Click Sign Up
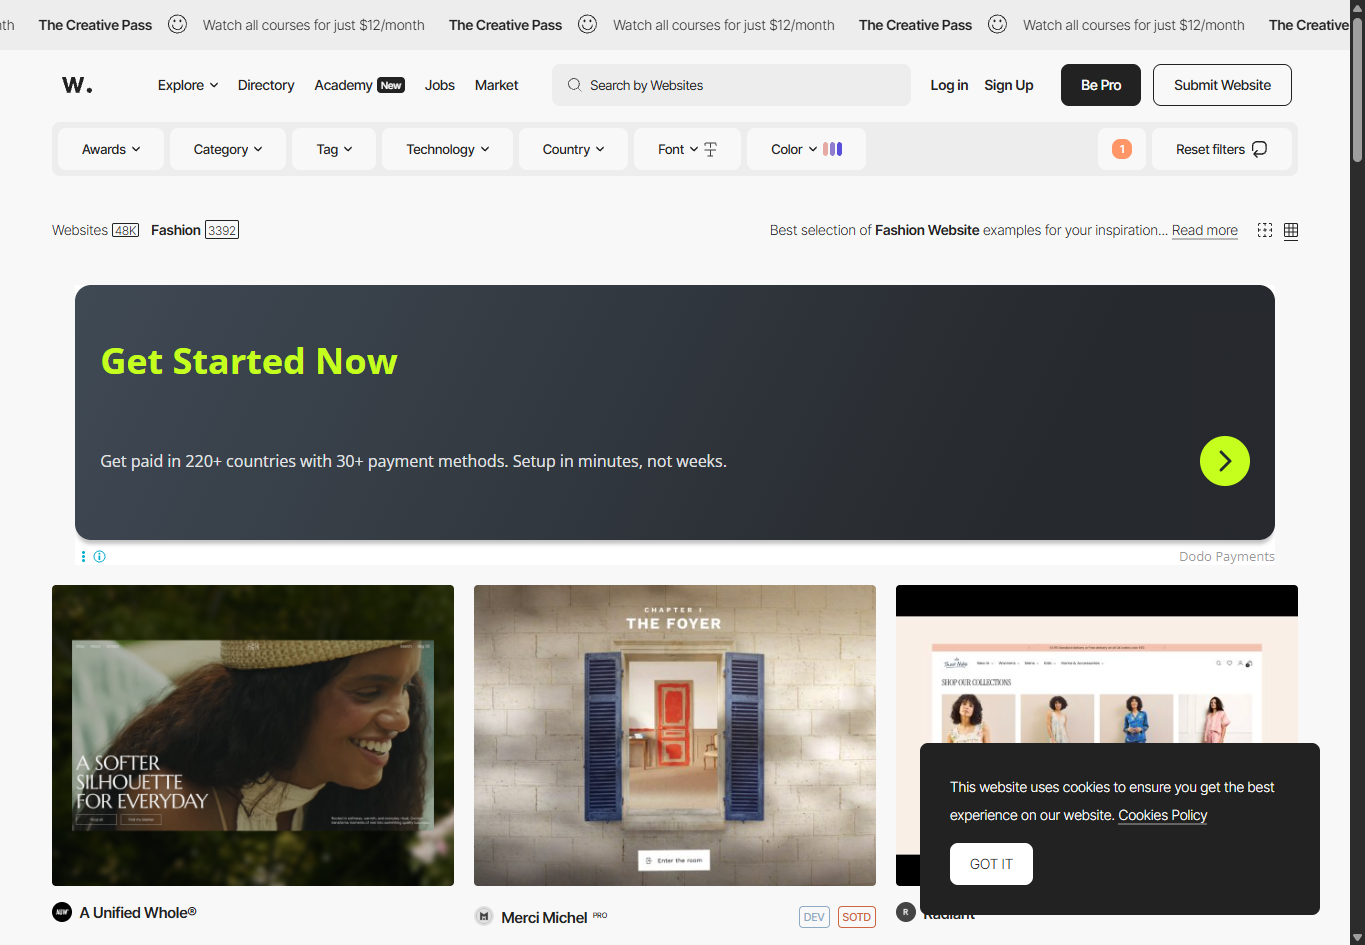Viewport: 1365px width, 945px height. [1009, 85]
